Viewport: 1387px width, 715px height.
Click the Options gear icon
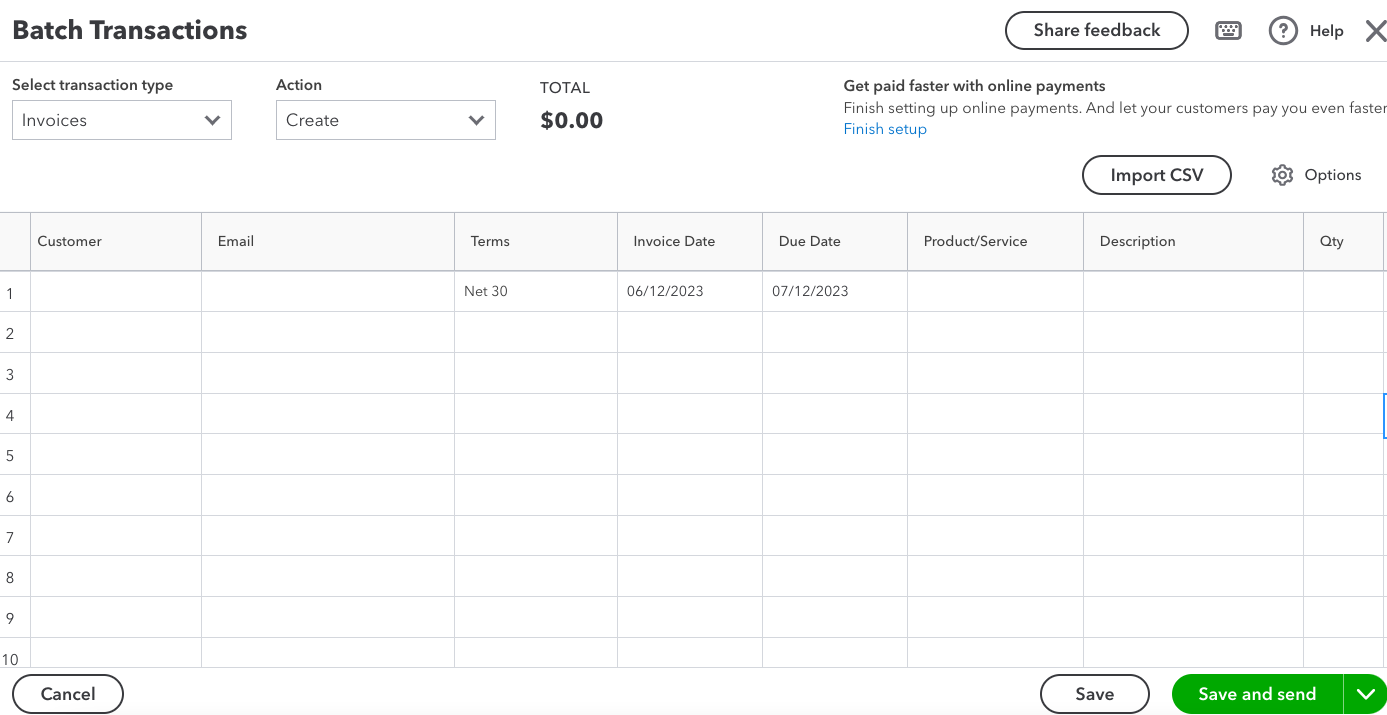coord(1282,175)
